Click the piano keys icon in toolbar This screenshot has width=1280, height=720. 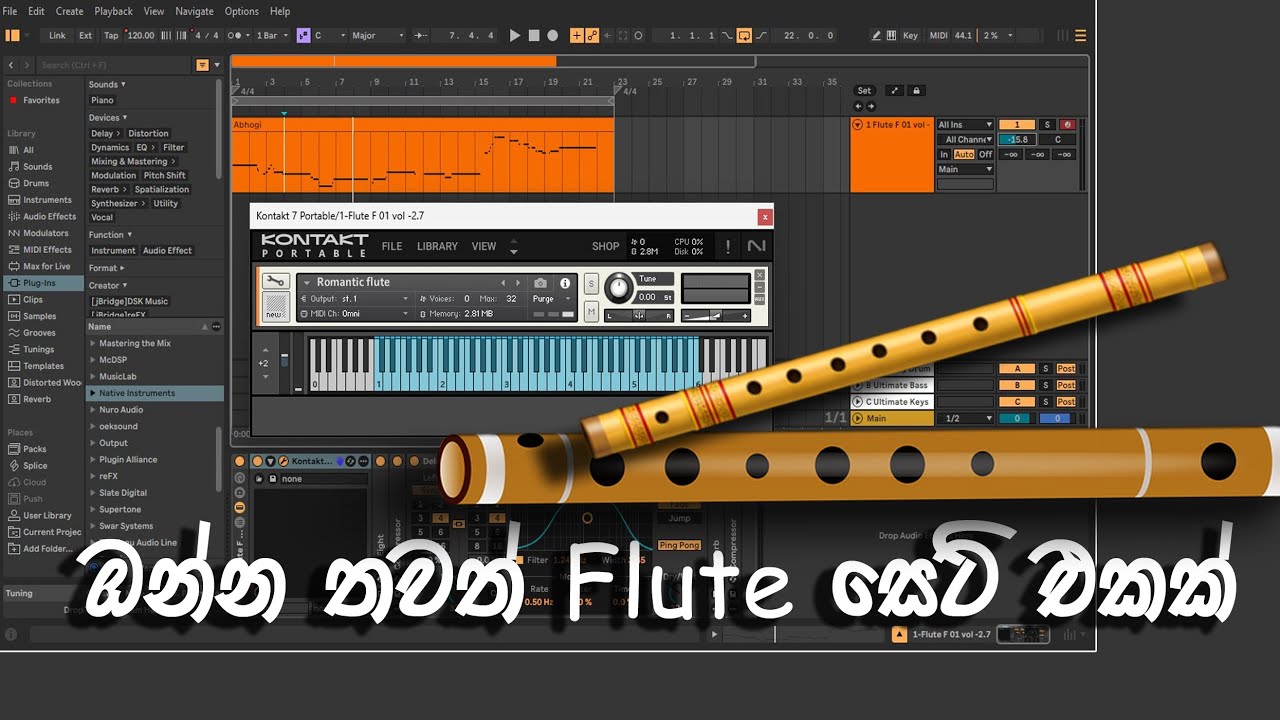pos(891,35)
